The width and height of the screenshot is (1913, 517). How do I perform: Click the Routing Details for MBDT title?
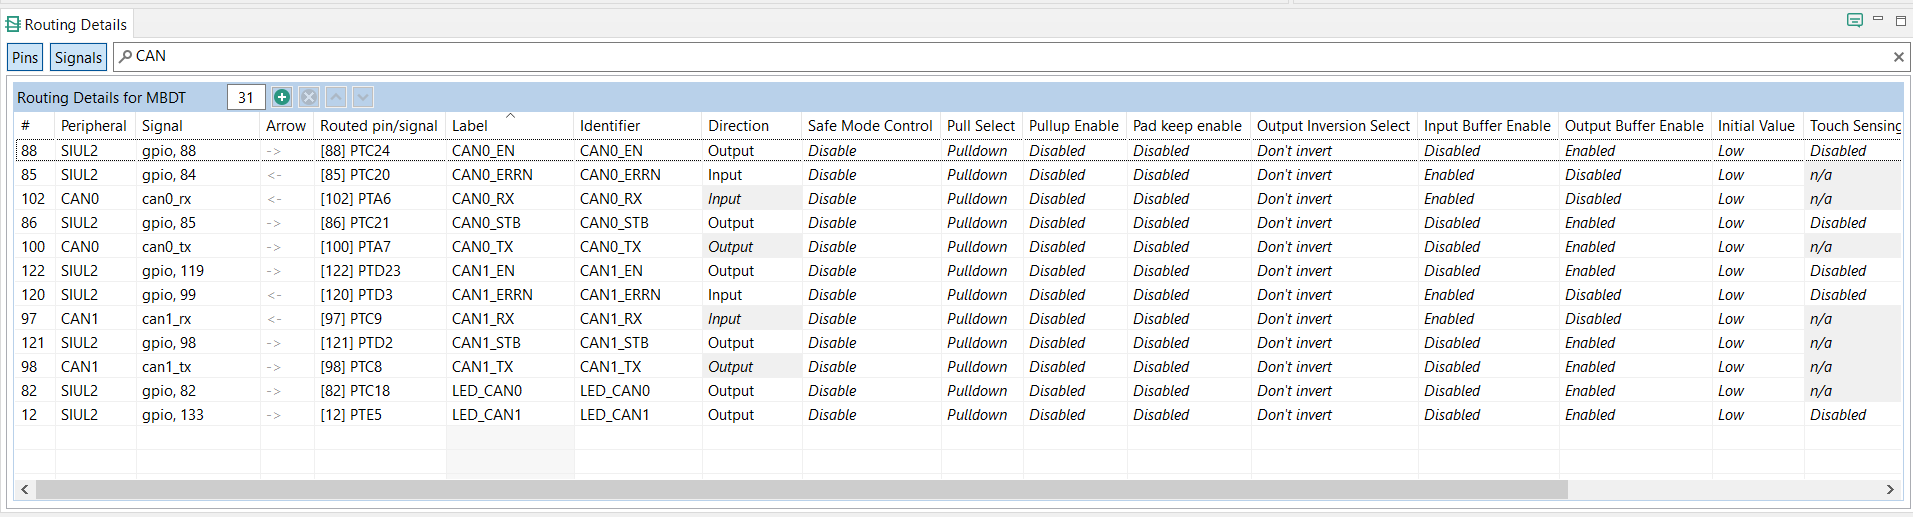[101, 97]
